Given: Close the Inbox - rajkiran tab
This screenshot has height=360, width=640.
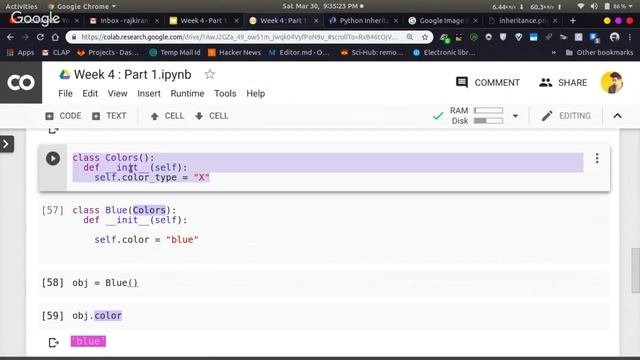Looking at the screenshot, I should [x=157, y=20].
